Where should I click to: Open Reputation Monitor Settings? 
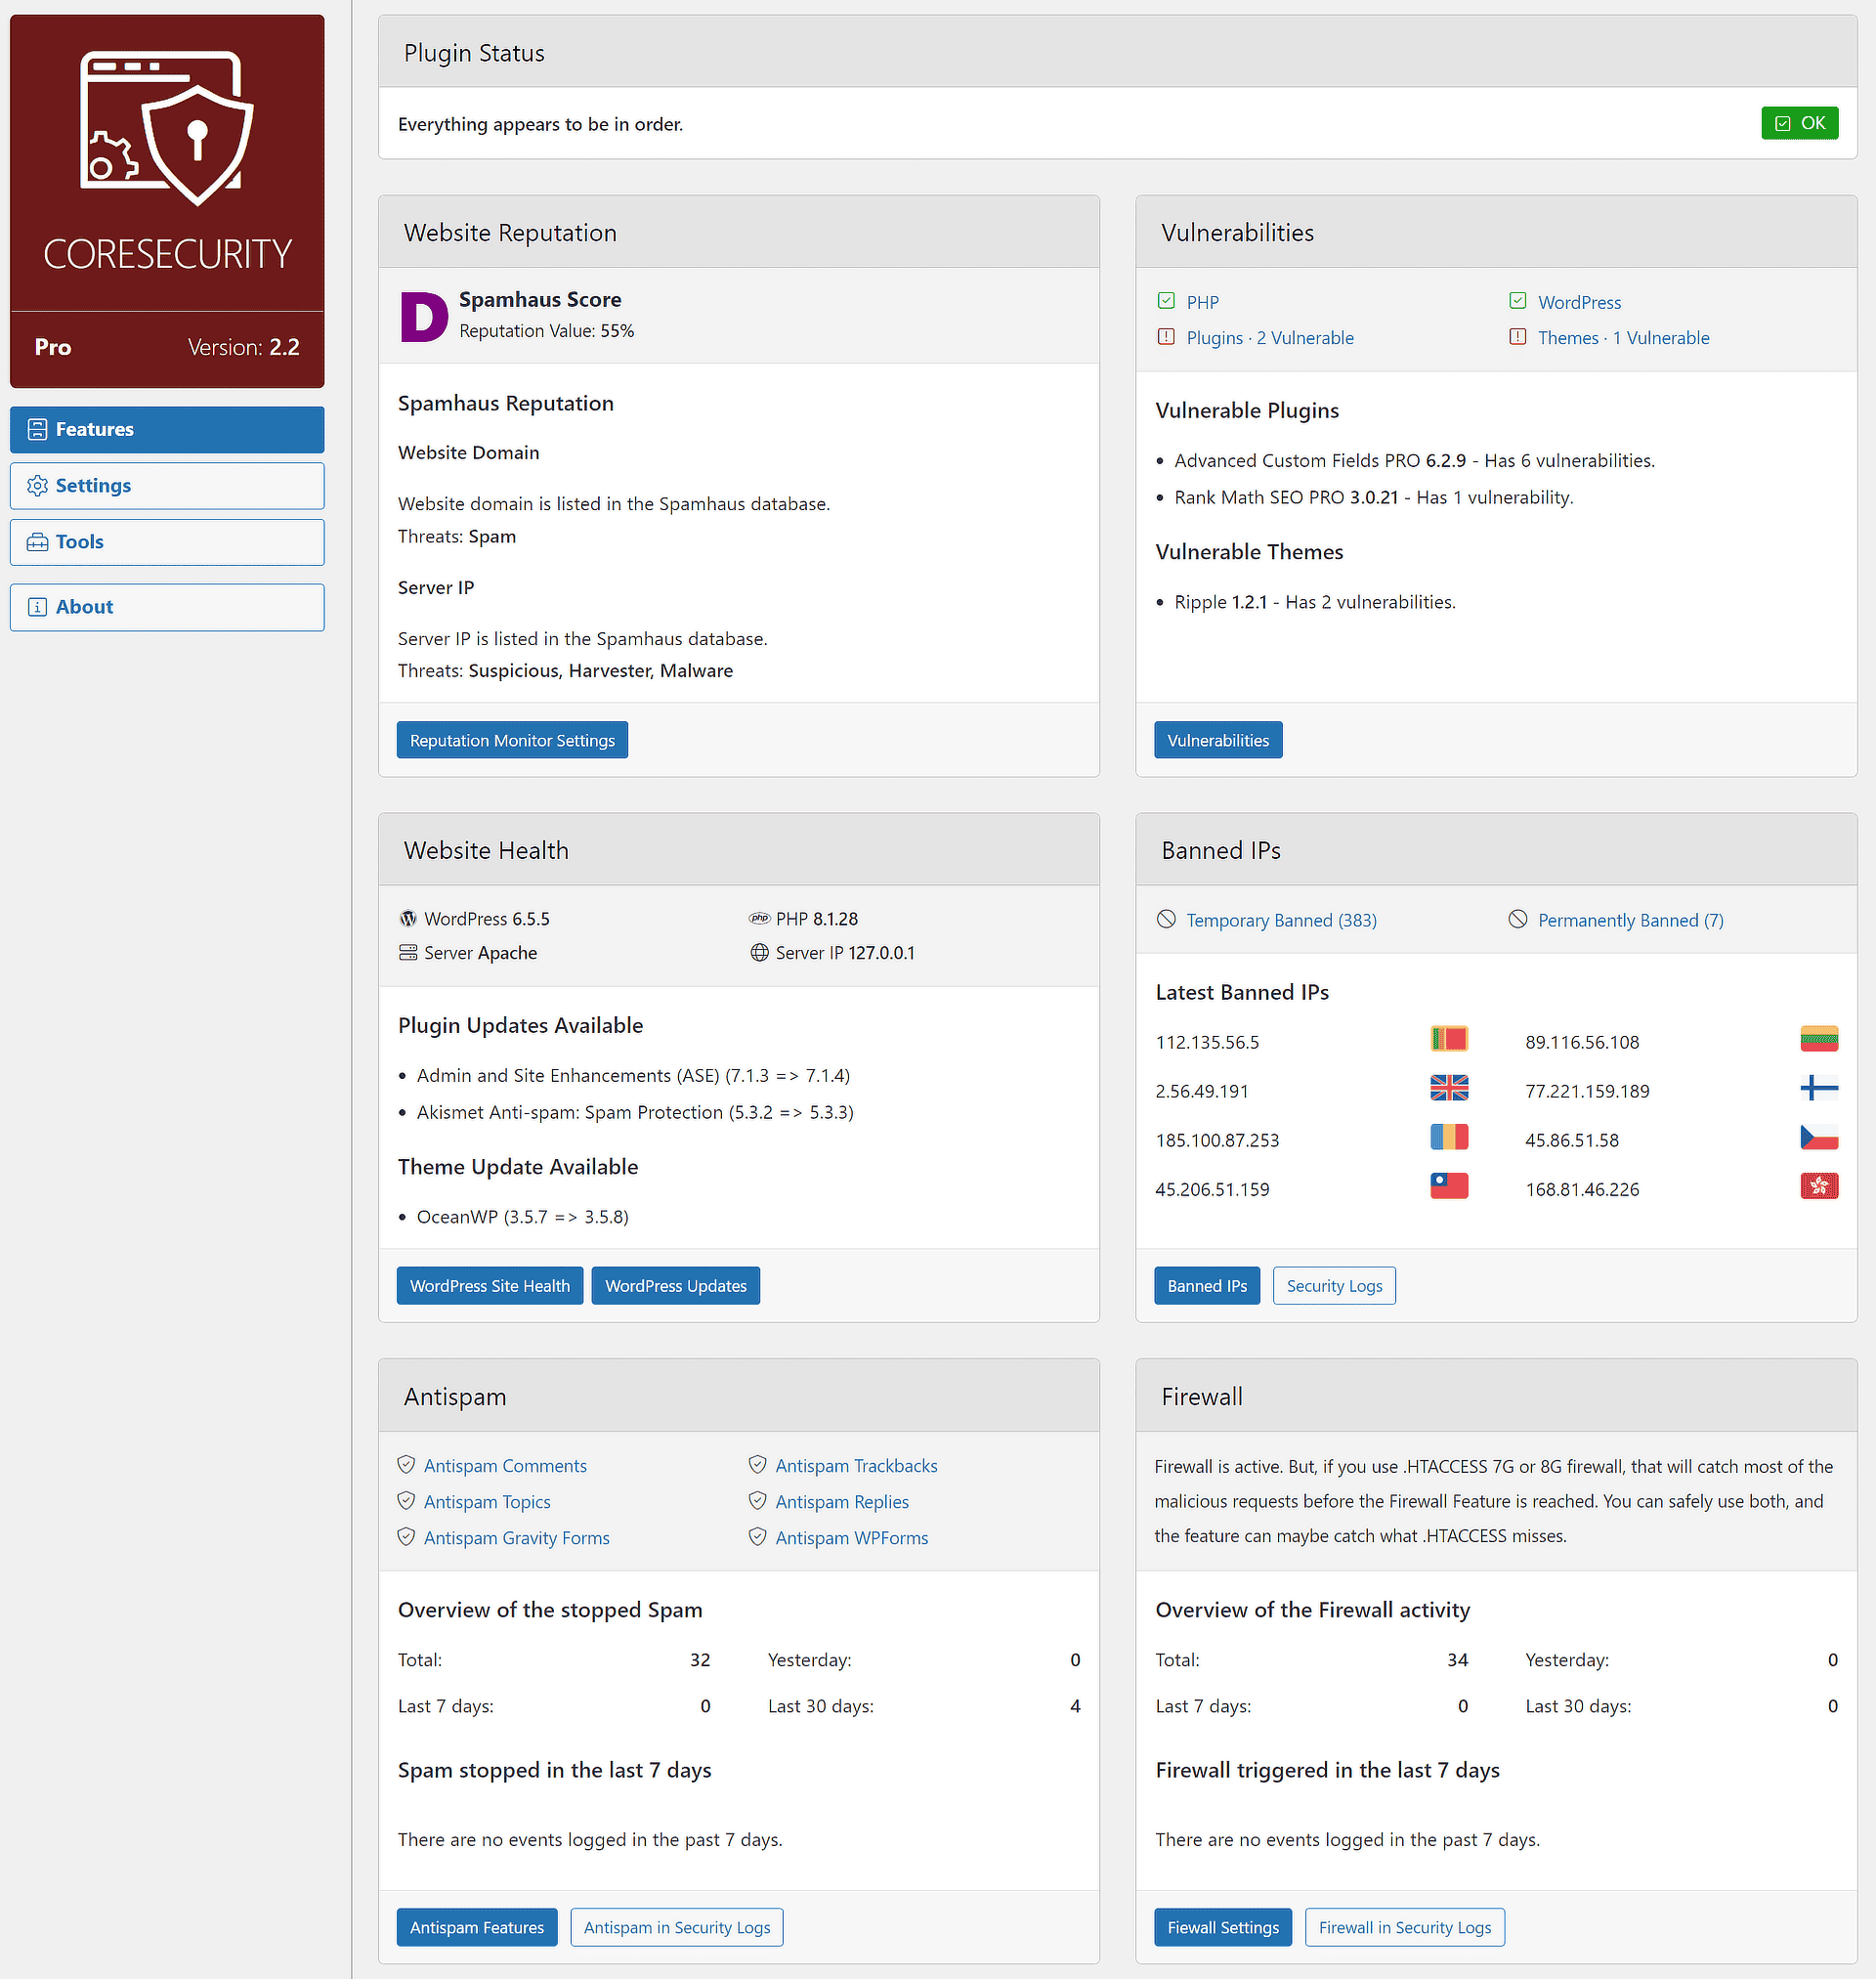pyautogui.click(x=512, y=740)
